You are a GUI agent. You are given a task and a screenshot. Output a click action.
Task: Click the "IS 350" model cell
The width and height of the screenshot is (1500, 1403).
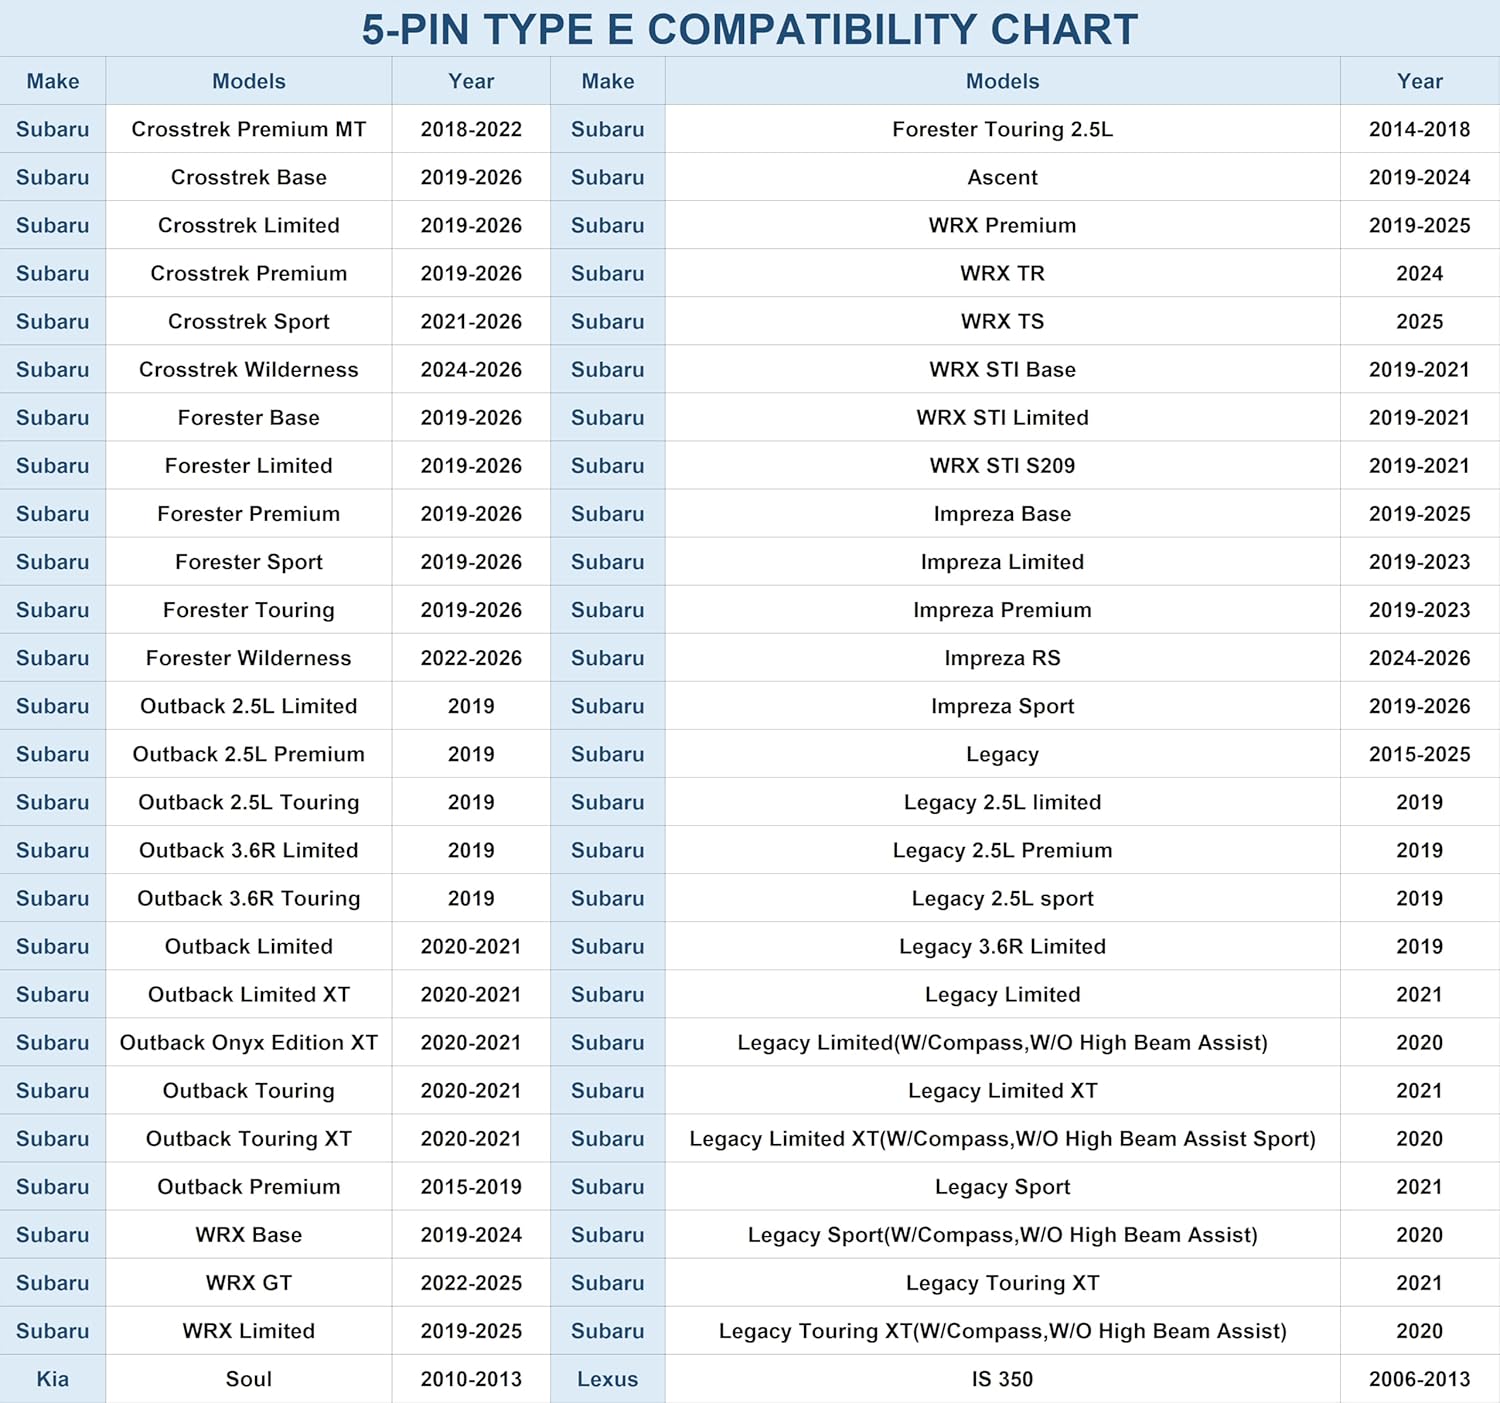pyautogui.click(x=1003, y=1379)
